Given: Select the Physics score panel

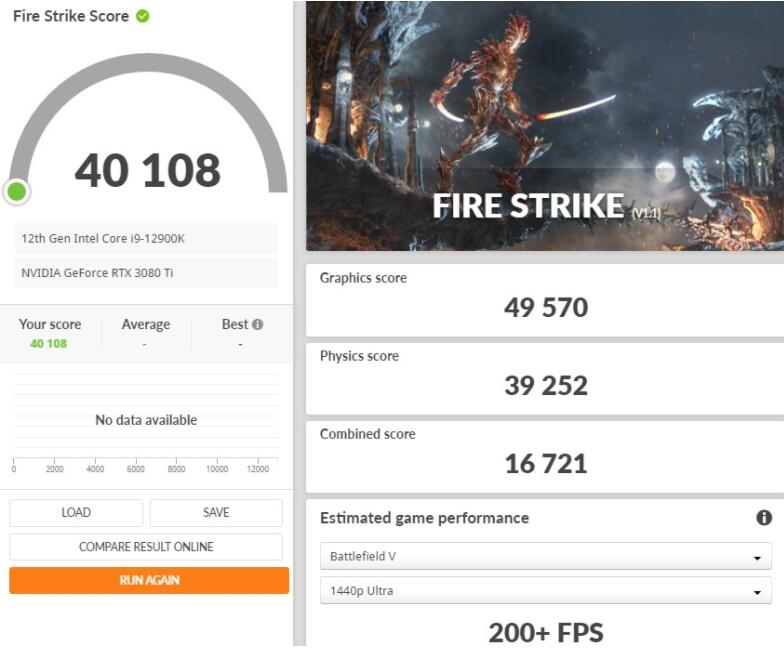Looking at the screenshot, I should 545,377.
